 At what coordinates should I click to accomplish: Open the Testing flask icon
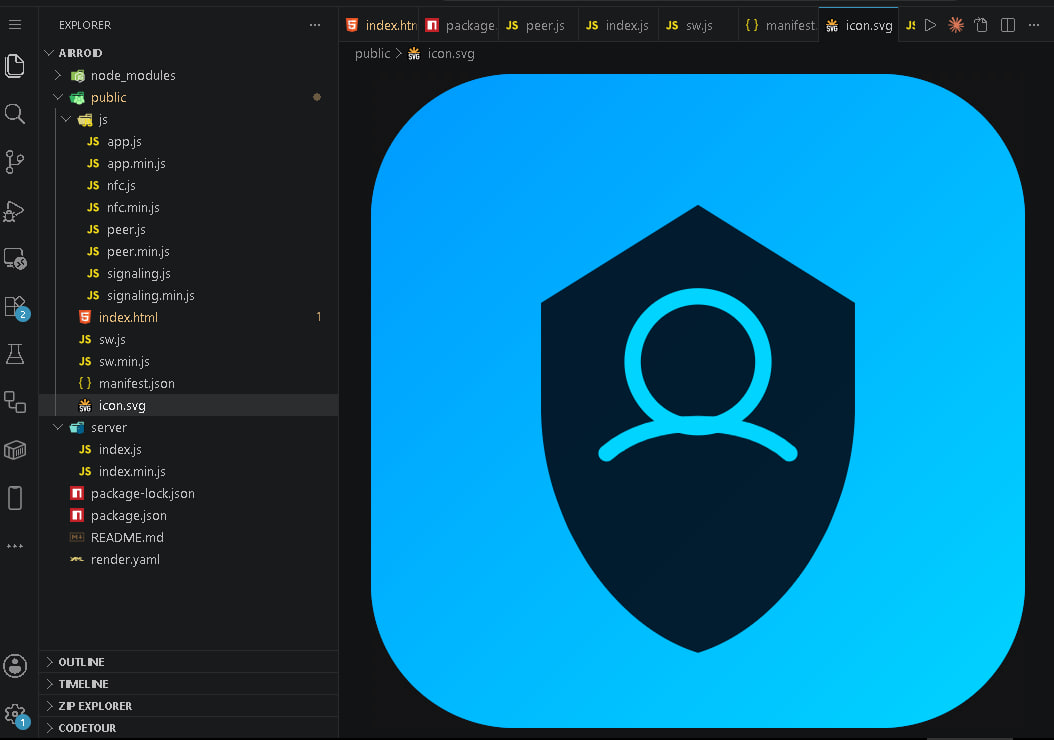pyautogui.click(x=15, y=354)
